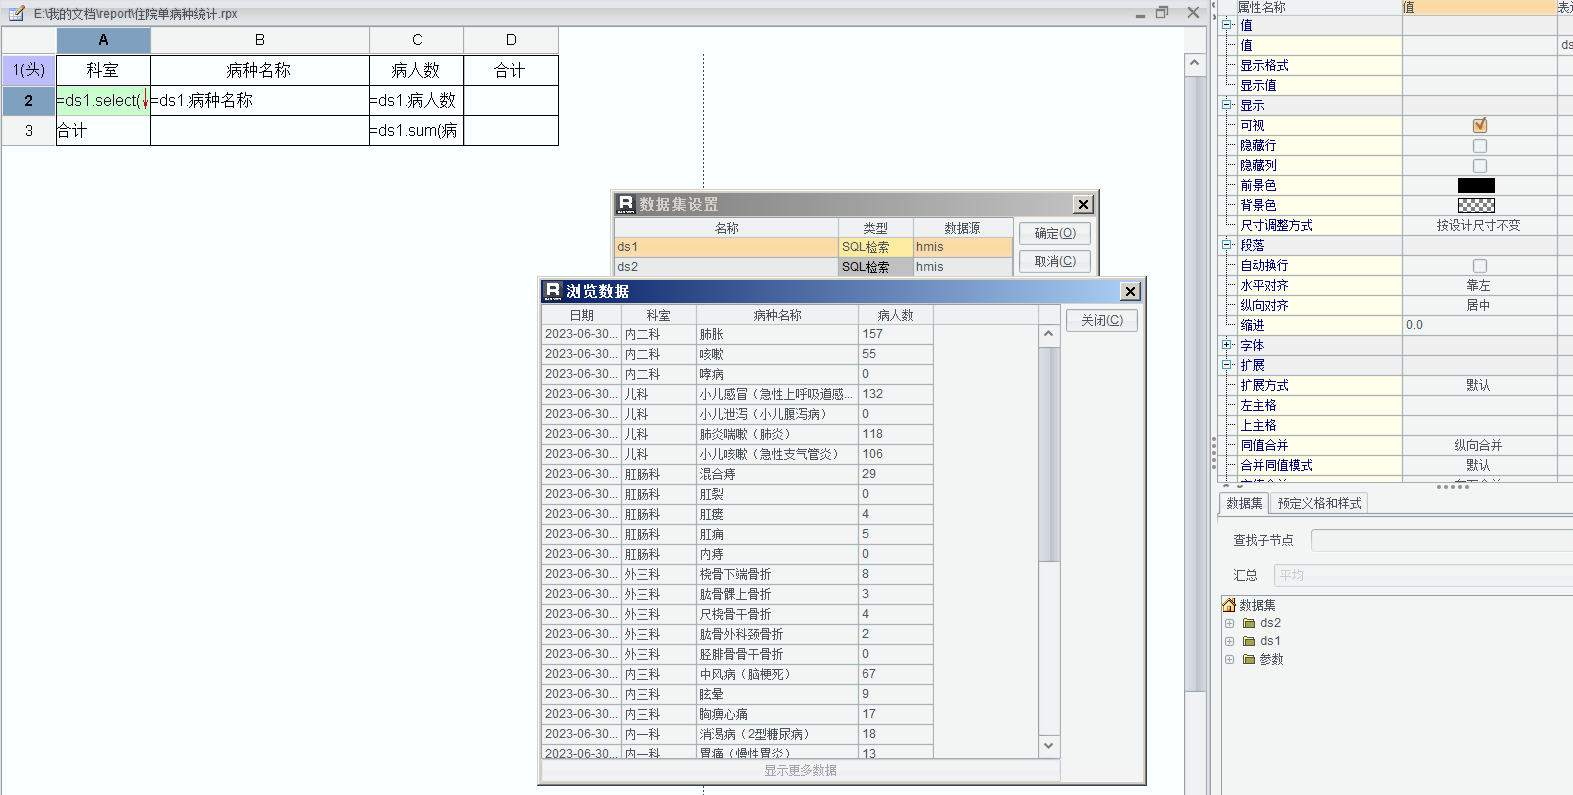
Task: Enable the 自动换行 checkbox
Action: 1480,265
